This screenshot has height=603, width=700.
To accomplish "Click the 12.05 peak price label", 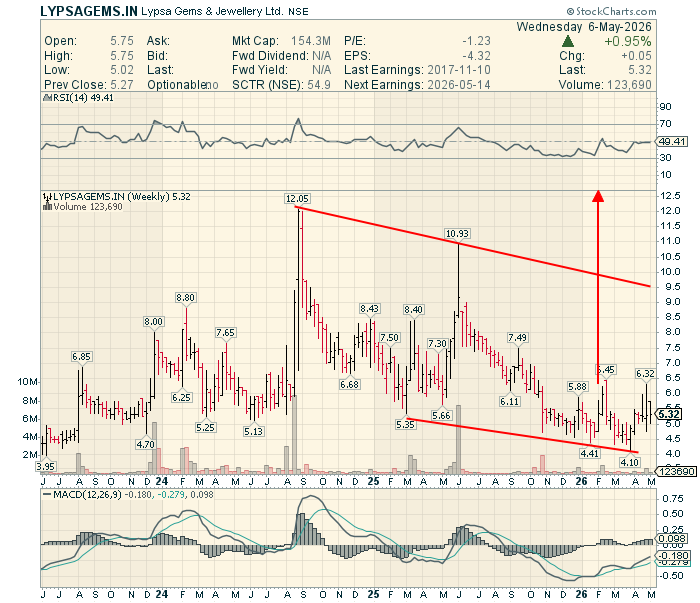I will point(298,199).
